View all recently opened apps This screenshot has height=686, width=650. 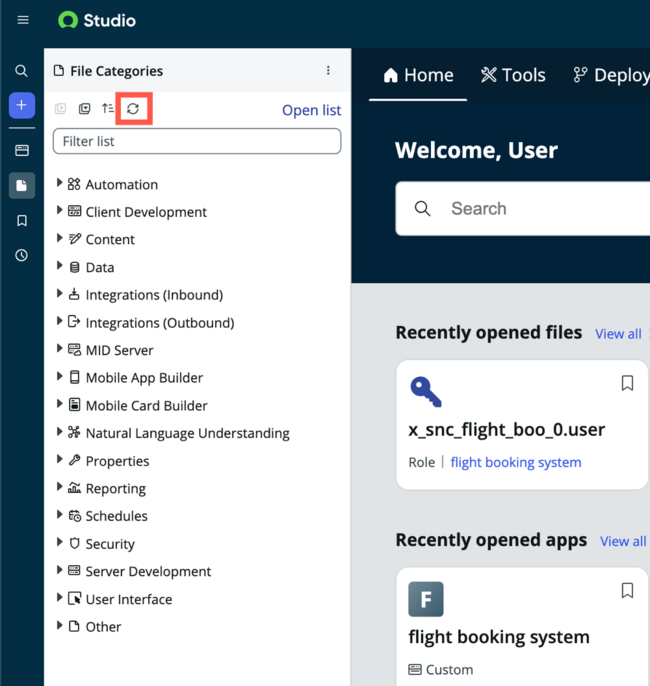[x=623, y=541]
